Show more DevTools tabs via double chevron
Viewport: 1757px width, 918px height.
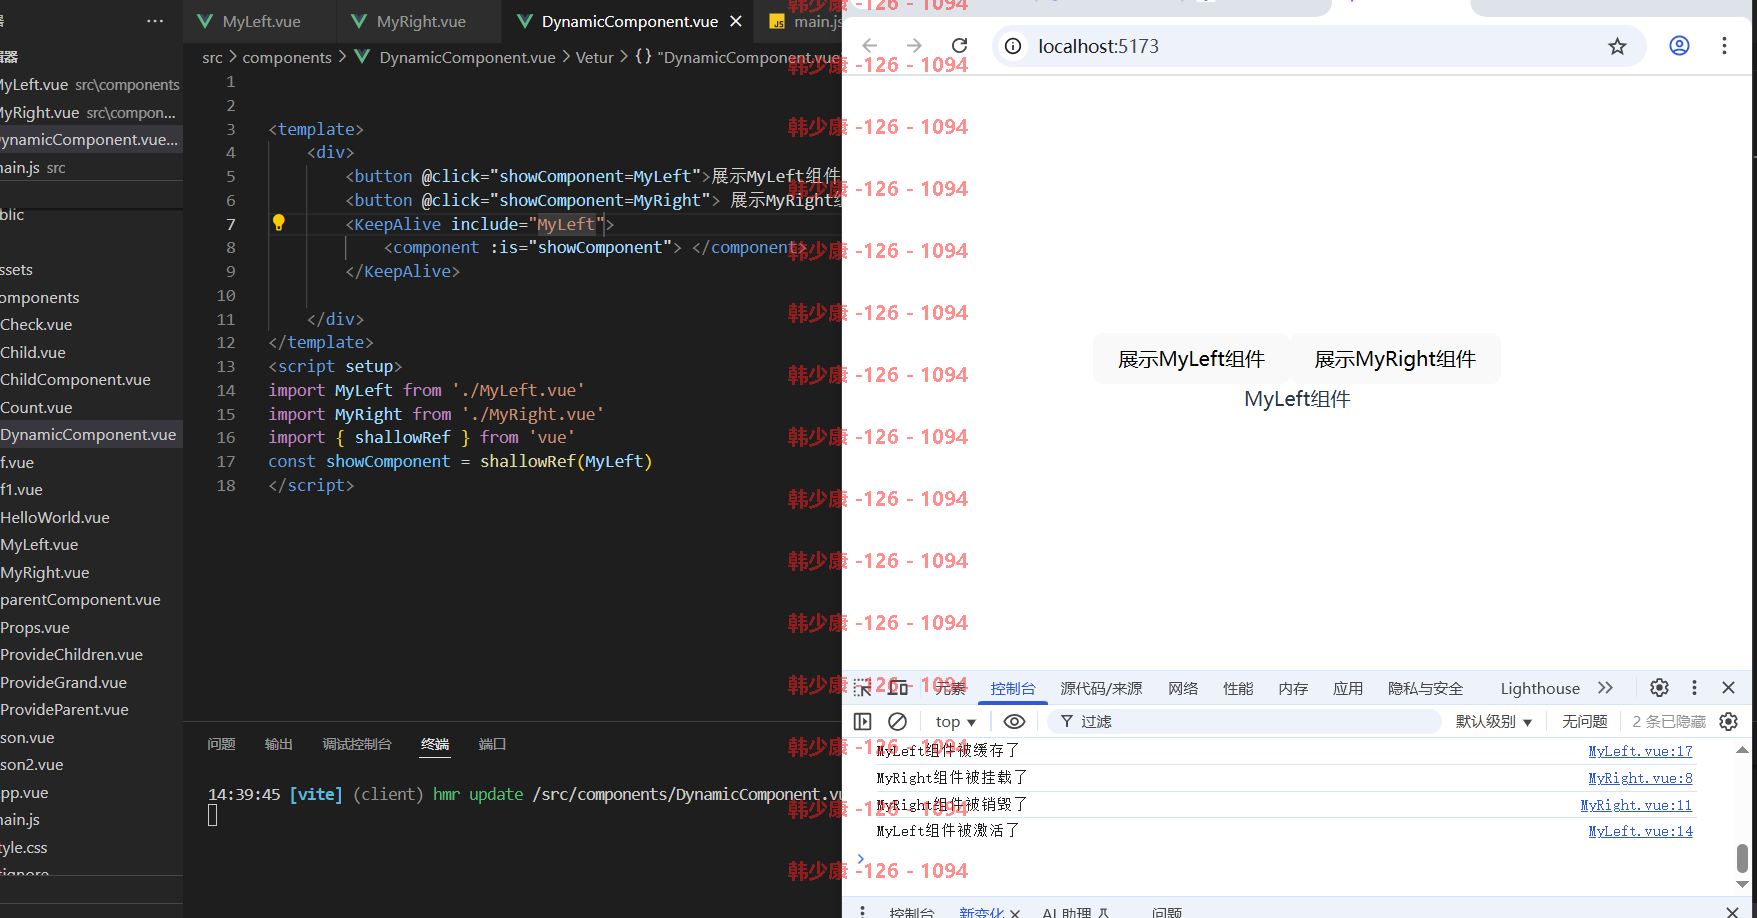(1605, 688)
